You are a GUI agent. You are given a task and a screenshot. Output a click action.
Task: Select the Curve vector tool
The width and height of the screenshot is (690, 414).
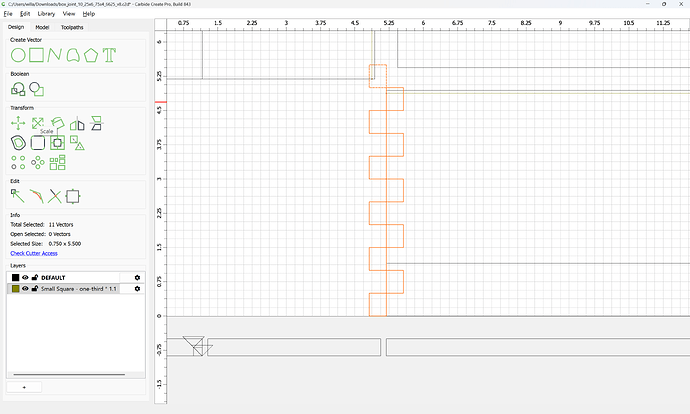point(73,55)
